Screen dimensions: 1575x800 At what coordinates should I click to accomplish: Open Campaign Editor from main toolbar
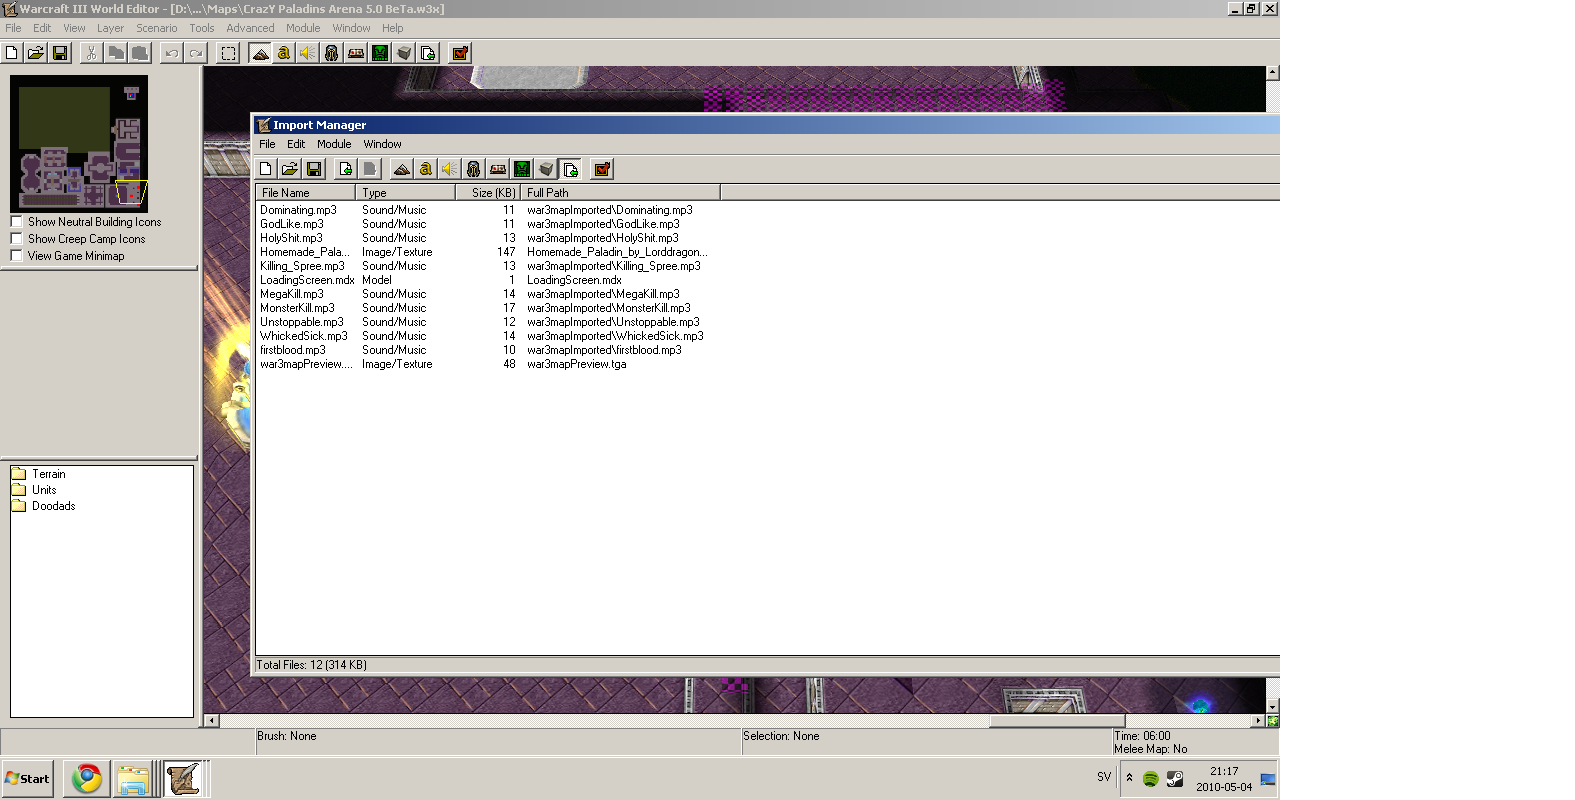tap(356, 53)
